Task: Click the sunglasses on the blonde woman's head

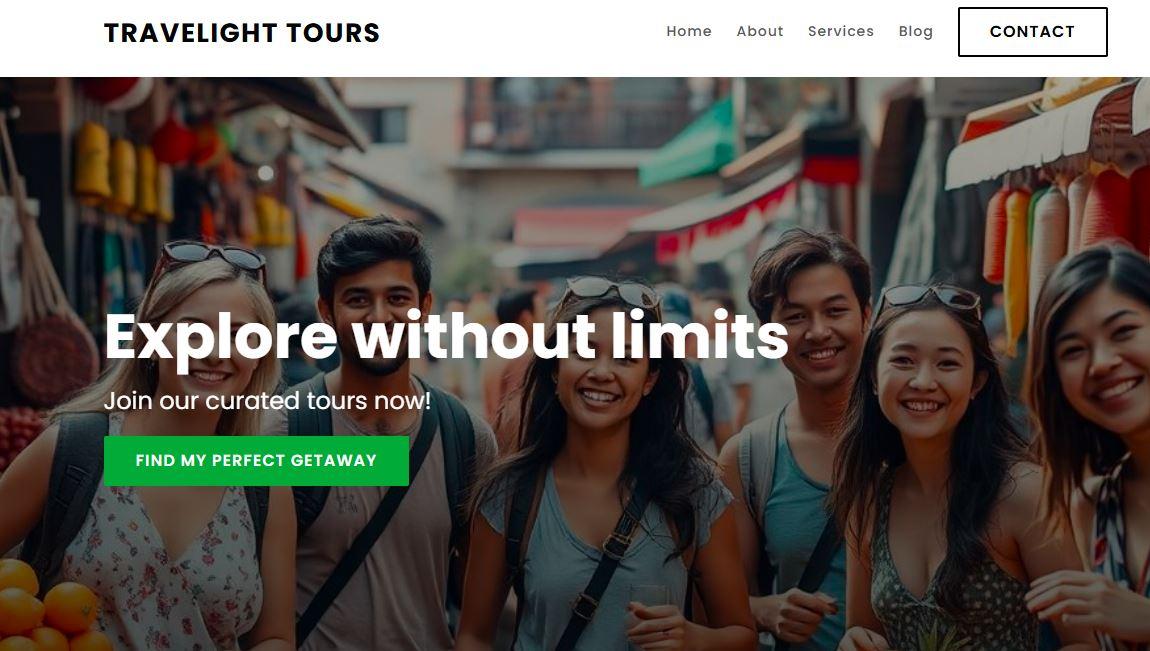Action: (x=213, y=255)
